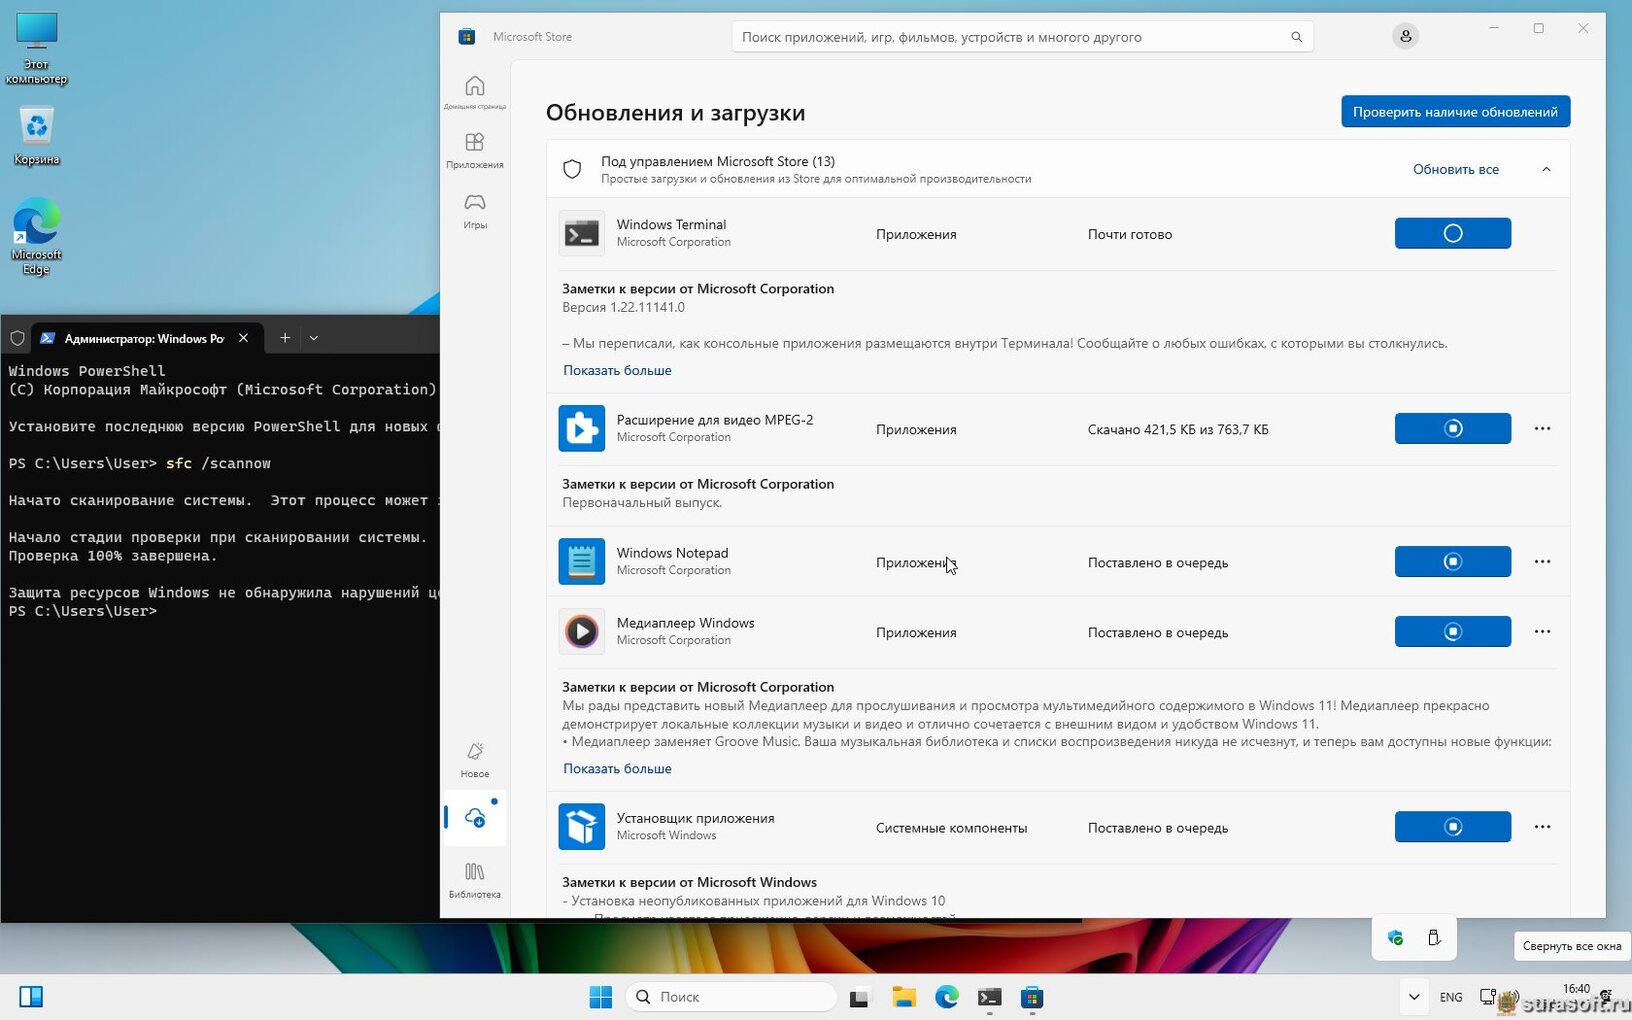Screen dimensions: 1632x1020
Task: Click the Windows Terminal progress spinner button
Action: [x=1452, y=233]
